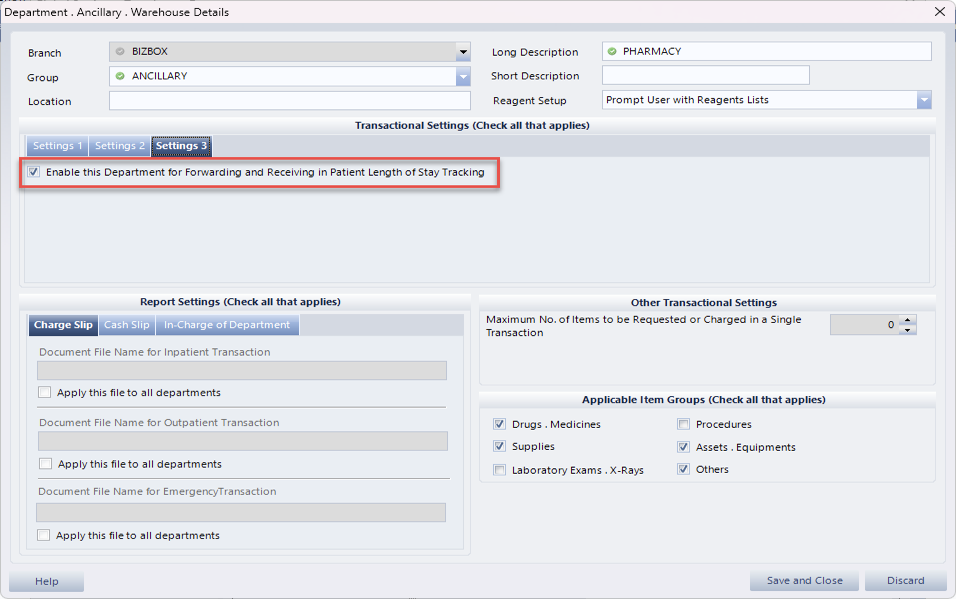
Task: Open the Reagent Setup dropdown
Action: pos(924,100)
